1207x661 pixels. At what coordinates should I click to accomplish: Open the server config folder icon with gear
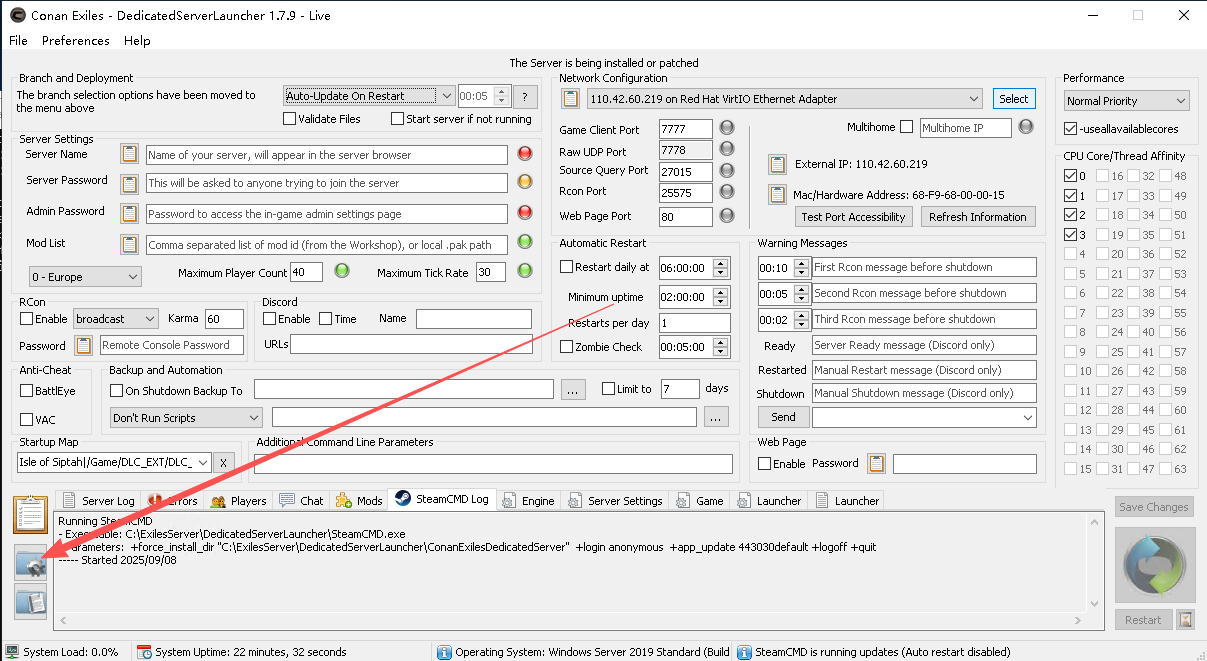[x=32, y=564]
